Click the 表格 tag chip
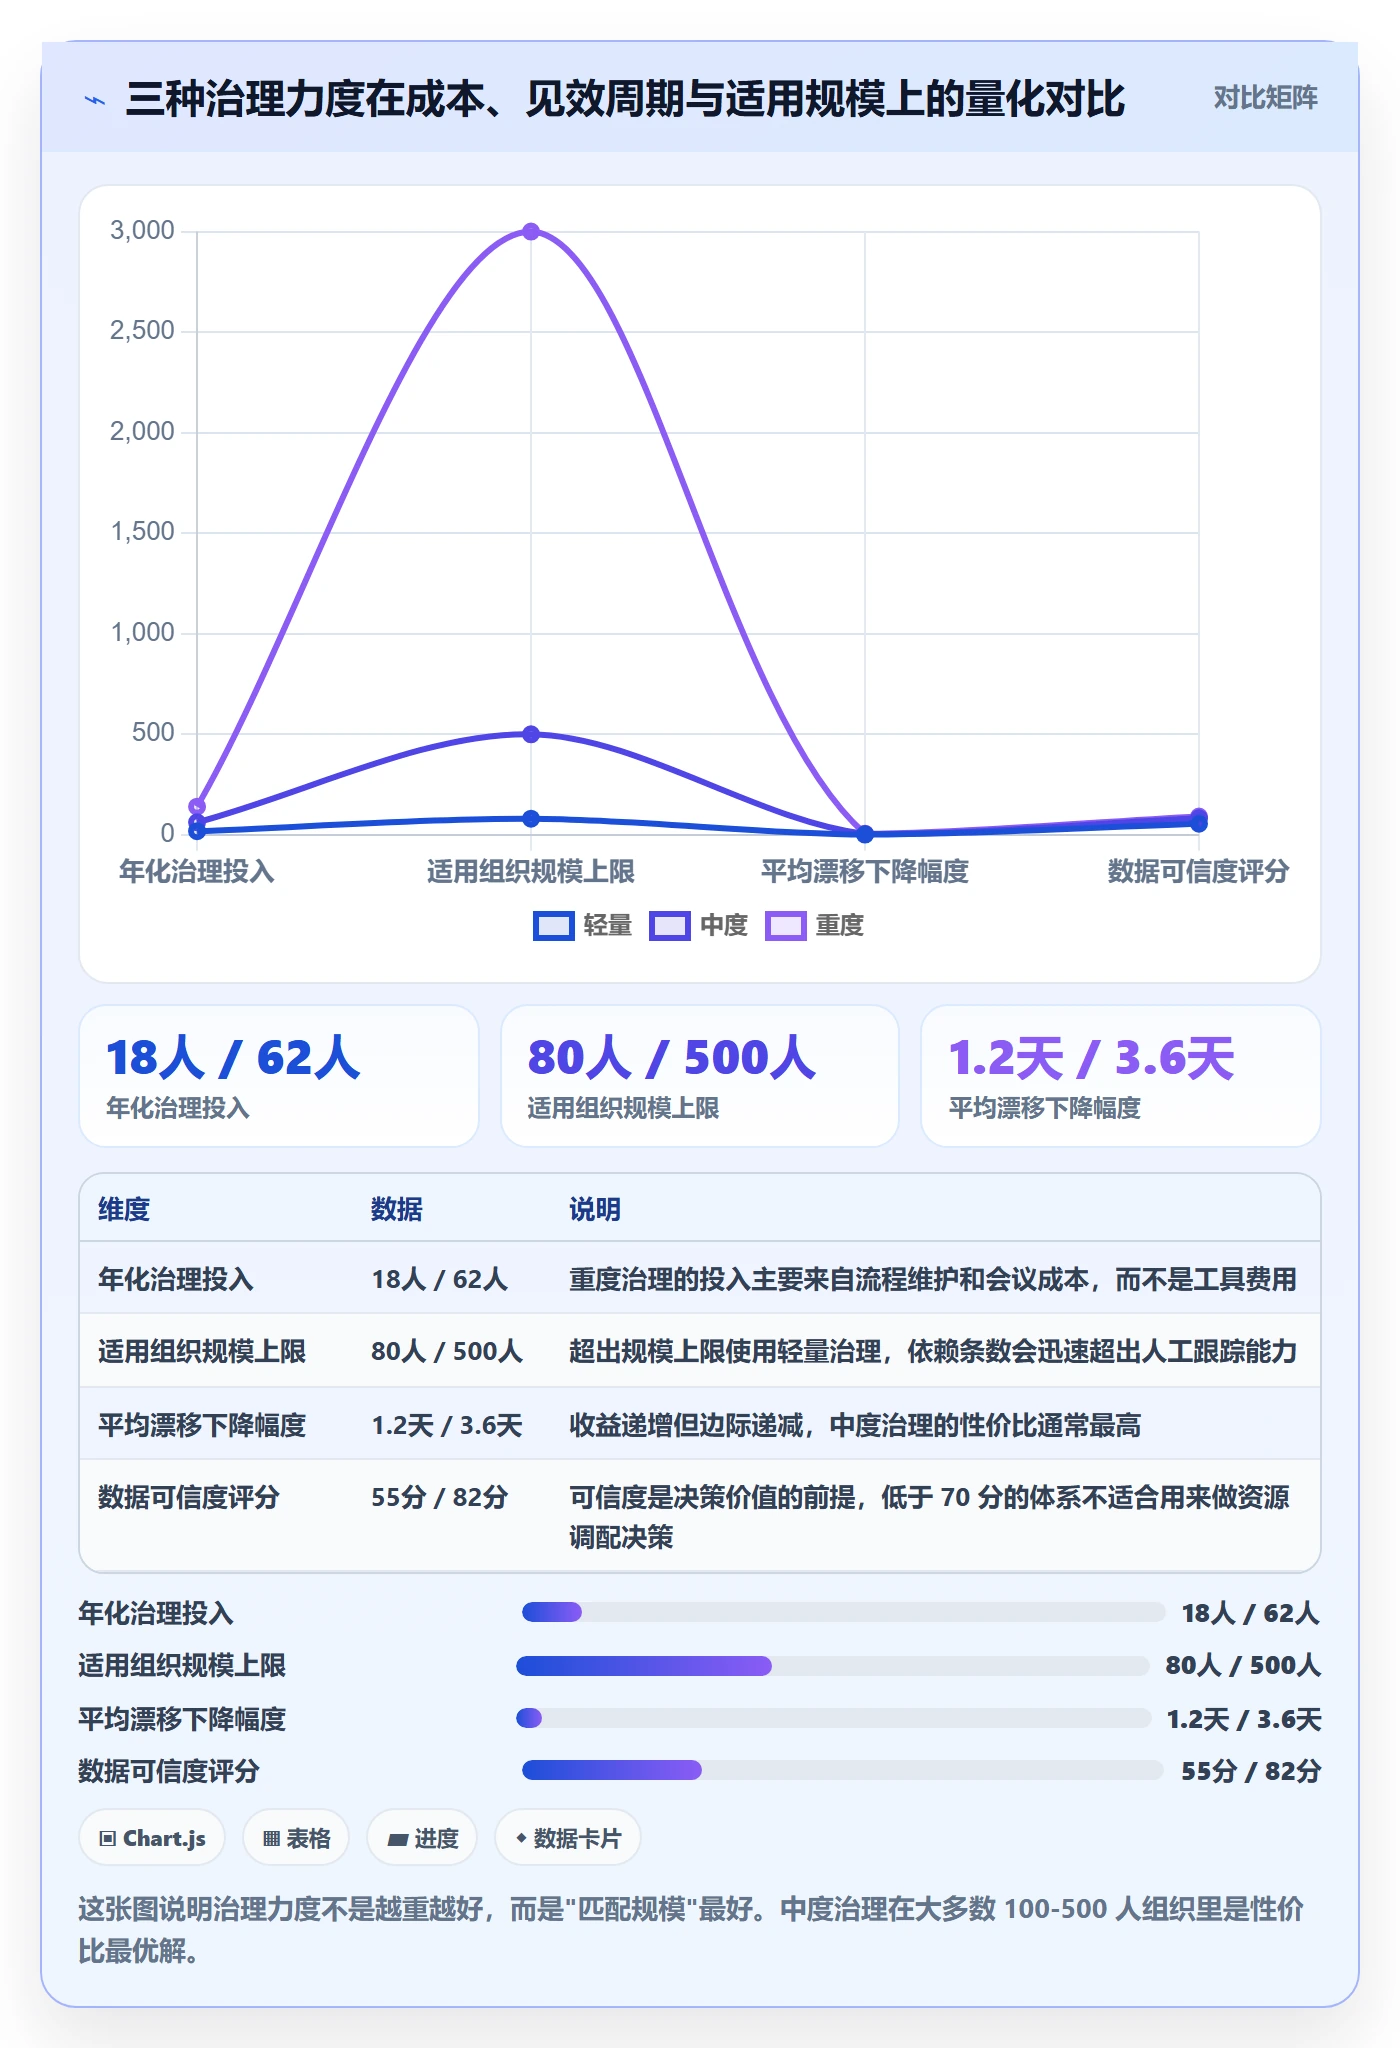The image size is (1400, 2048). point(296,1838)
